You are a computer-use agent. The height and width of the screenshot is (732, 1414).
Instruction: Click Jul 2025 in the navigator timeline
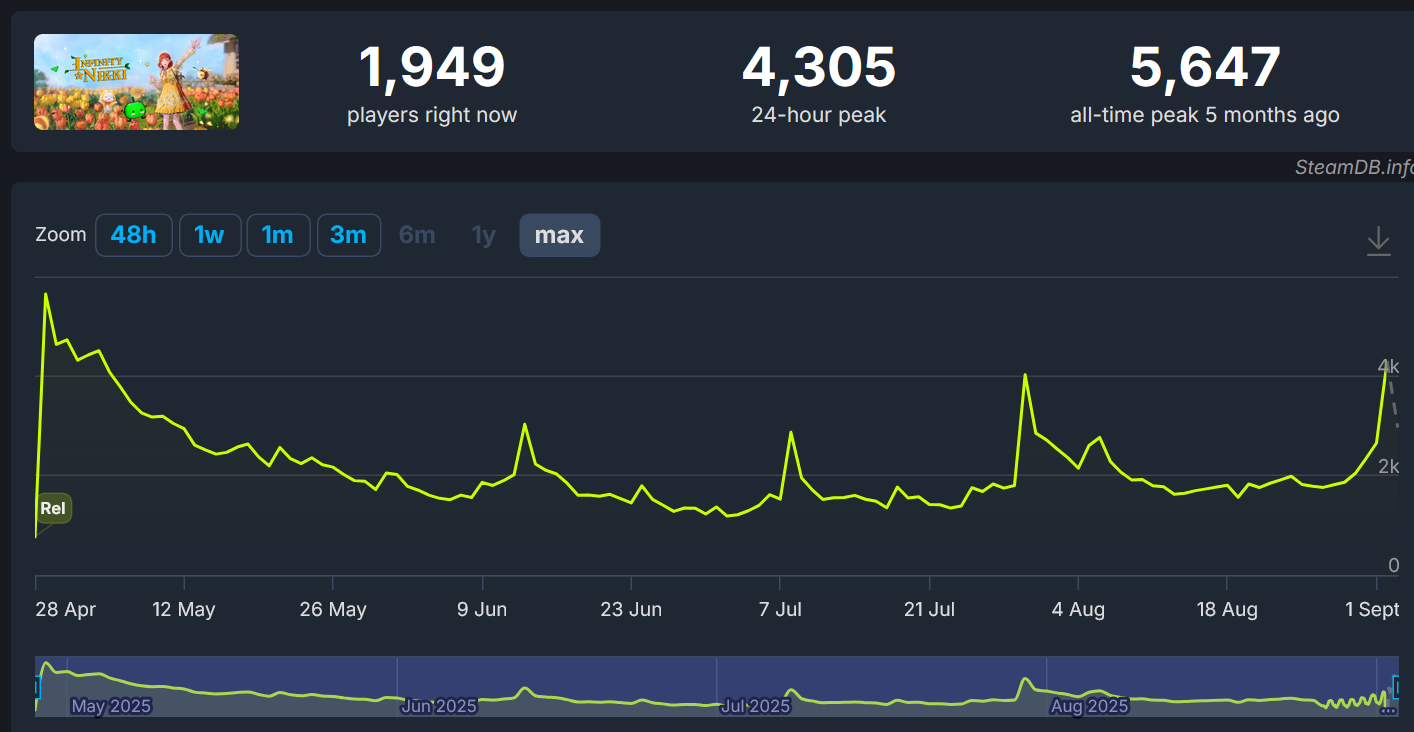point(756,707)
